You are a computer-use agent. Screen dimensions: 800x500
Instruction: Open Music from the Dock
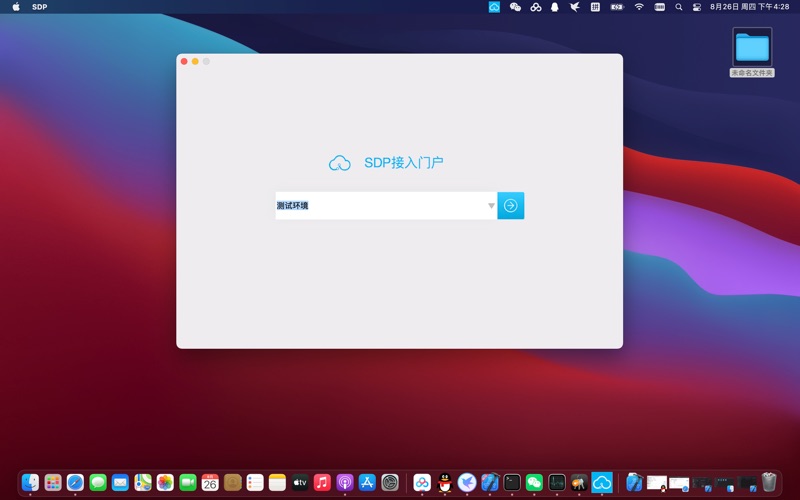click(322, 482)
